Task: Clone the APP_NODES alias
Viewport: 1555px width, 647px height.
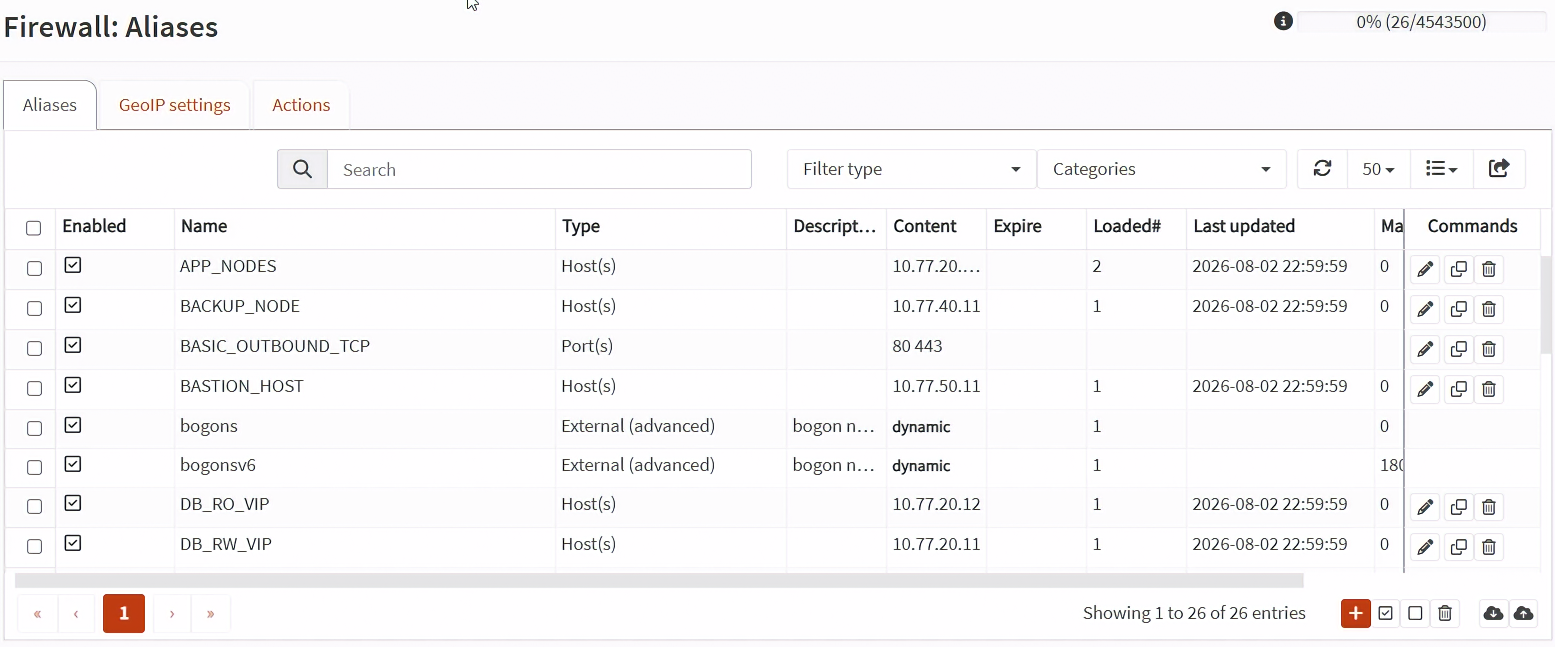Action: tap(1458, 269)
